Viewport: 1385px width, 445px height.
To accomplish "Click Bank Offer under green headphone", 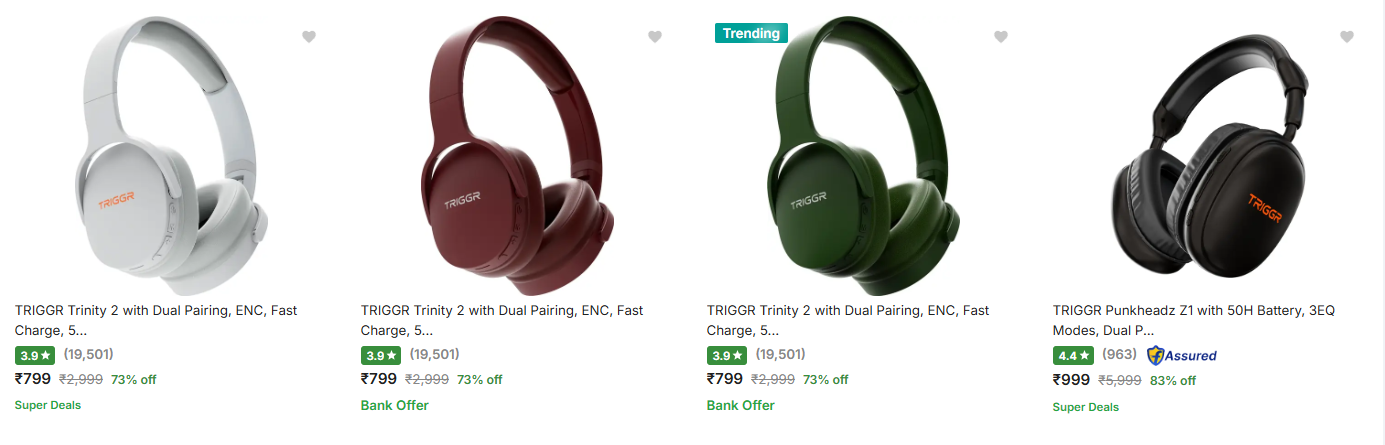I will point(740,405).
